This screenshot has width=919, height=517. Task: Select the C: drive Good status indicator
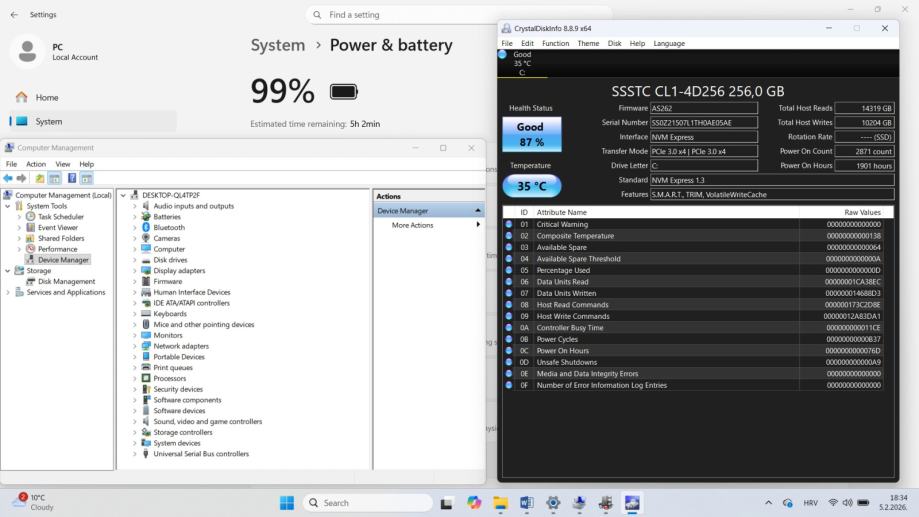(x=522, y=63)
